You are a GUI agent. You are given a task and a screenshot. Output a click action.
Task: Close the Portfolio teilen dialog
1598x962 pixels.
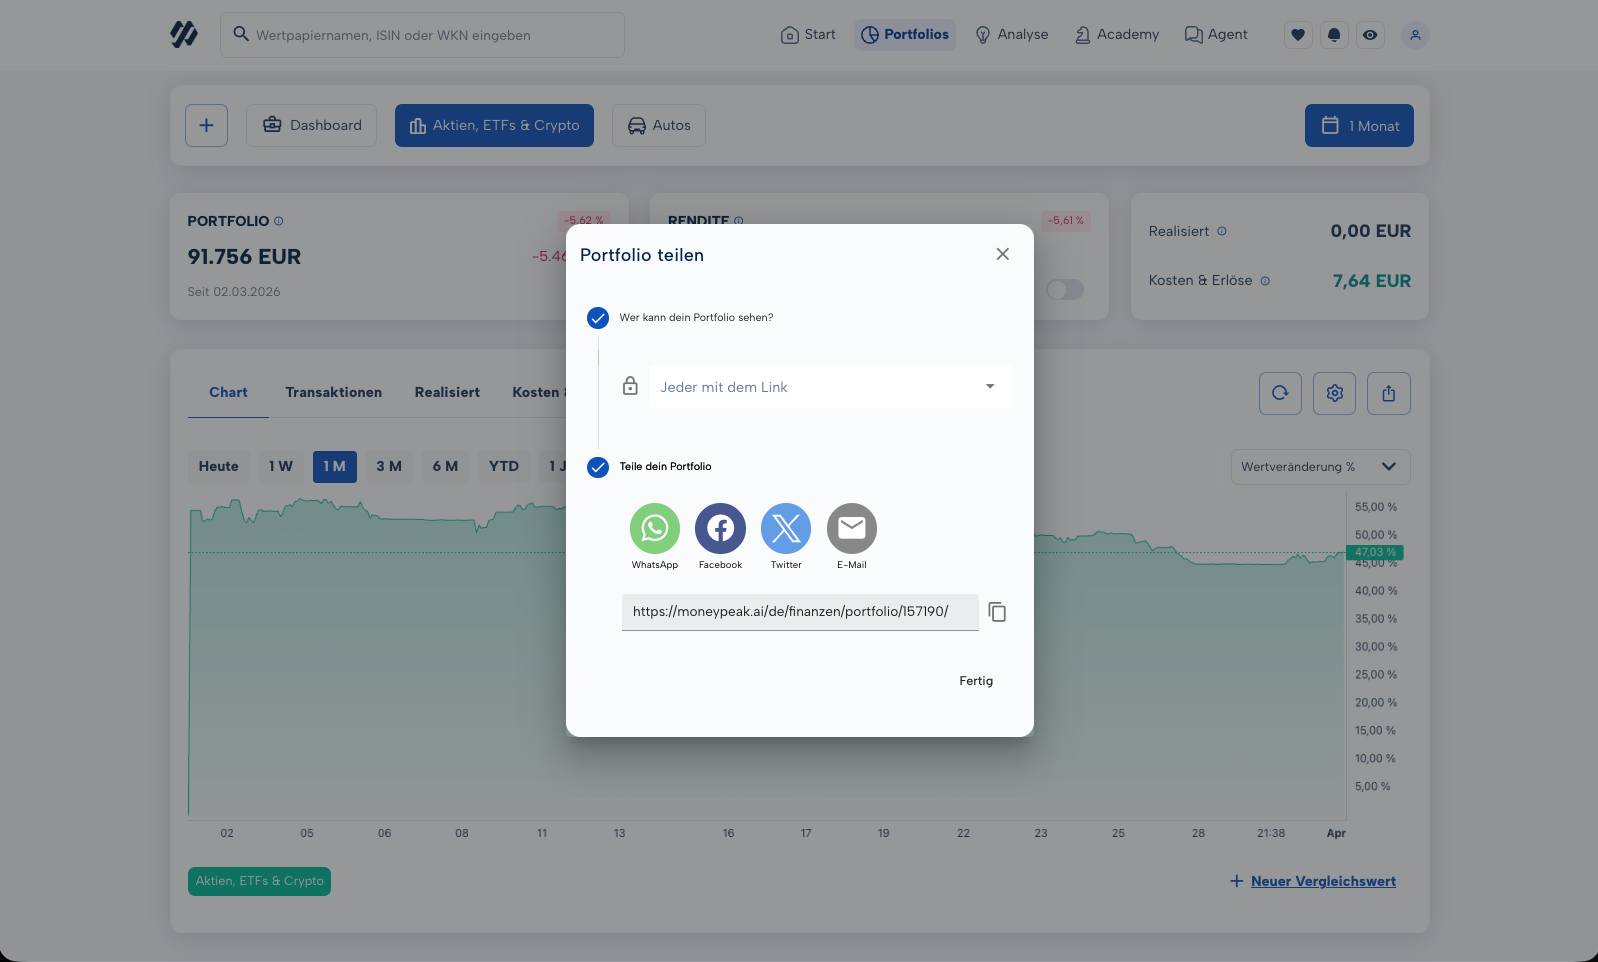[x=1003, y=254]
